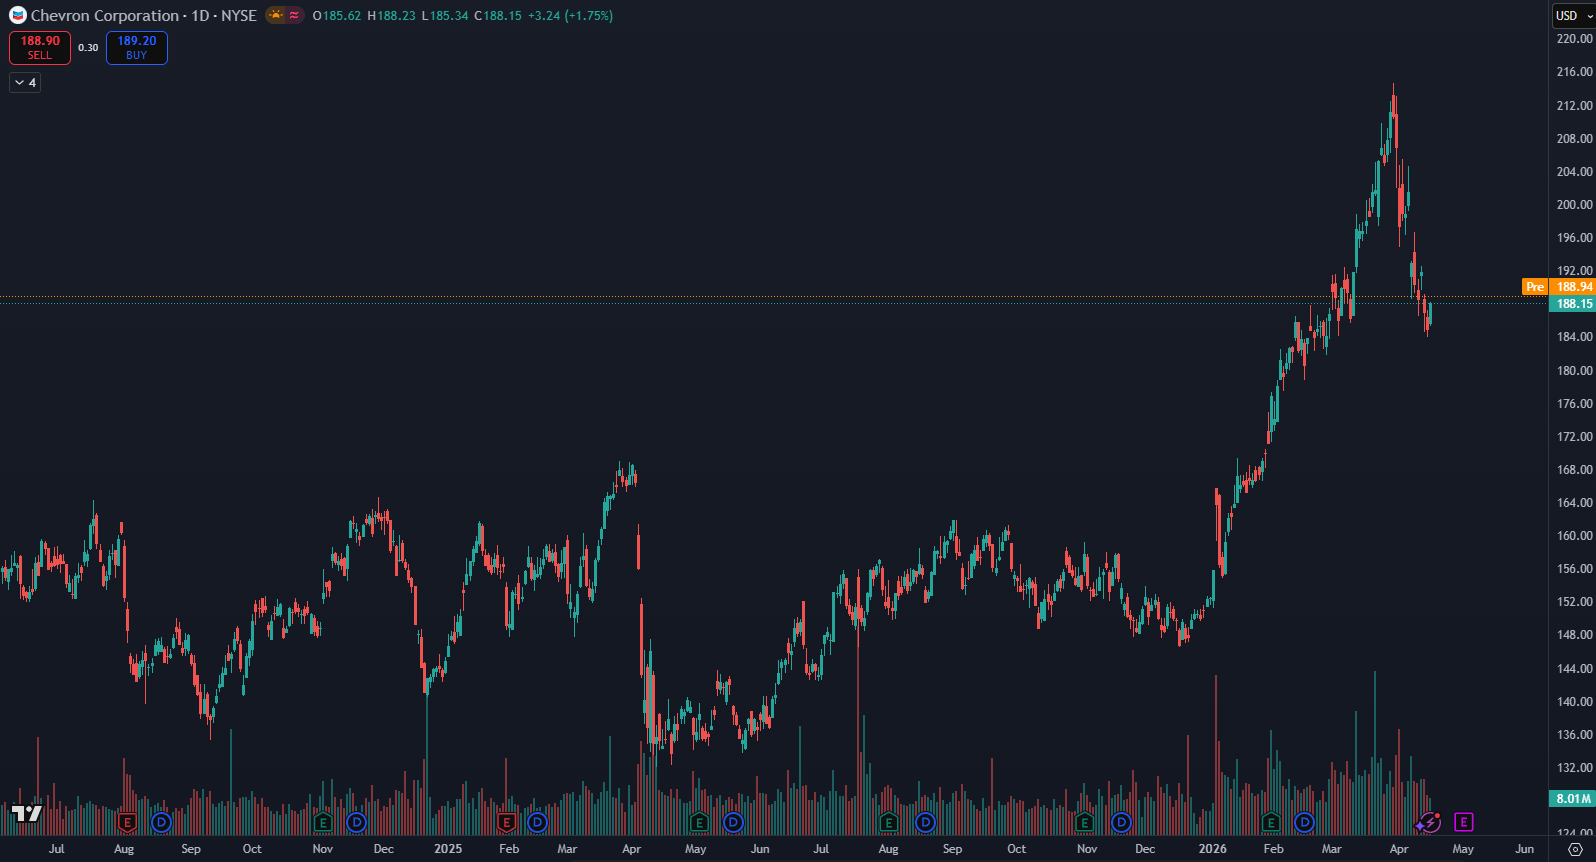Open the dividend marker between Feb and Mar 2025
Image resolution: width=1596 pixels, height=862 pixels.
[537, 823]
